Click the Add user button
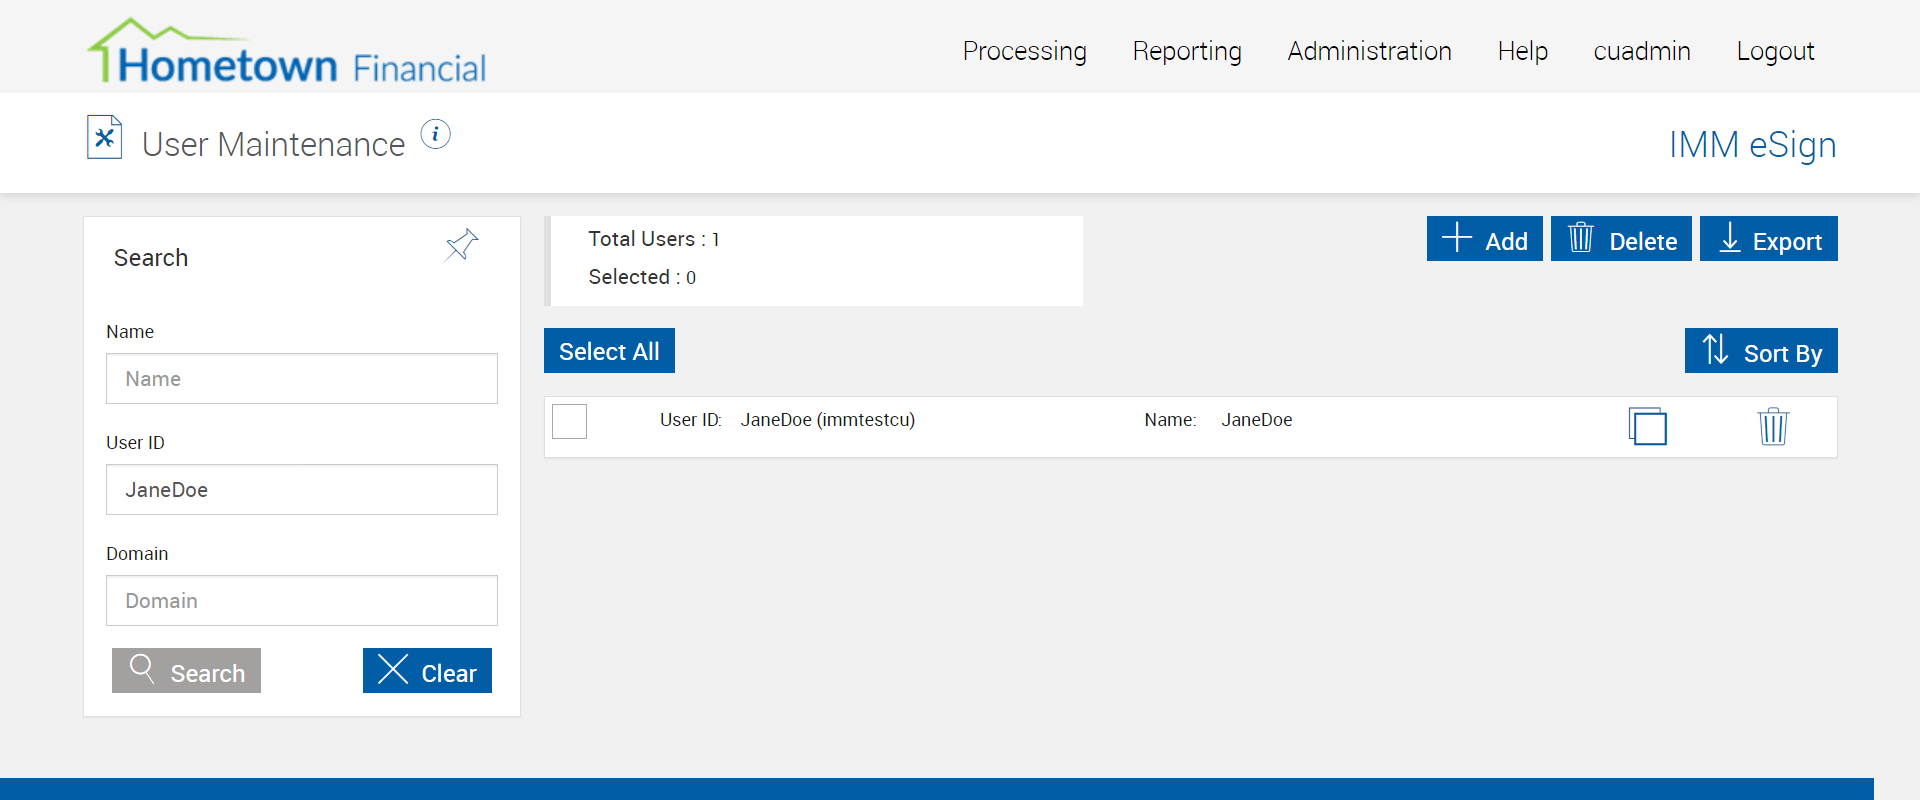This screenshot has height=800, width=1920. [x=1484, y=239]
